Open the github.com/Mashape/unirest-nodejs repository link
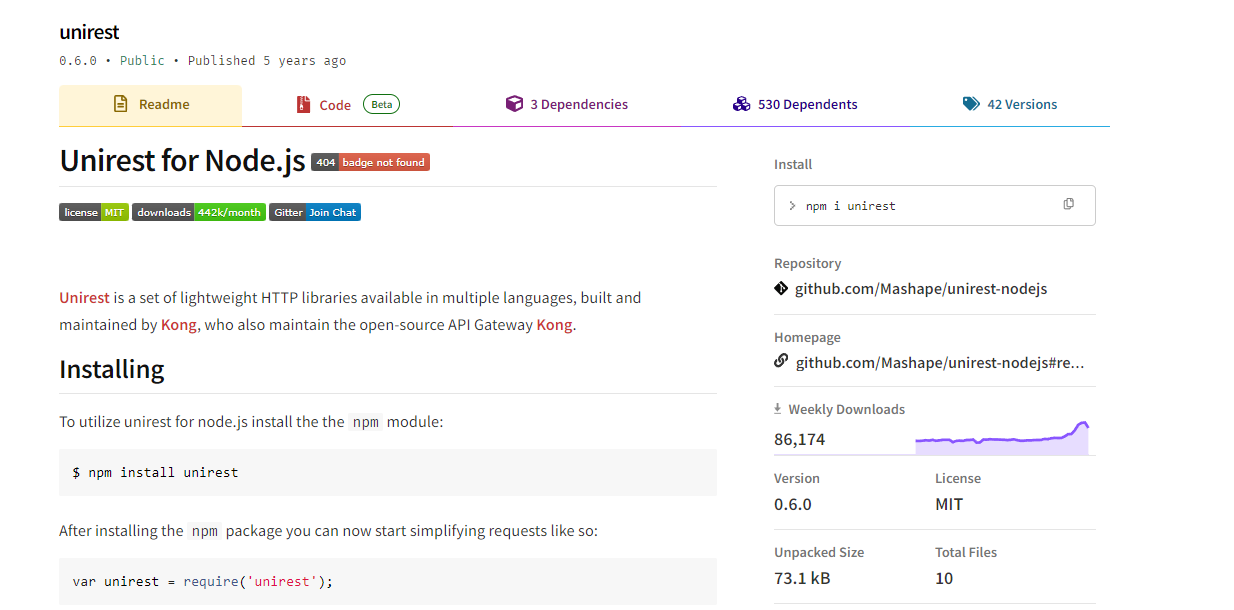Screen dimensions: 1234x610 tap(921, 289)
